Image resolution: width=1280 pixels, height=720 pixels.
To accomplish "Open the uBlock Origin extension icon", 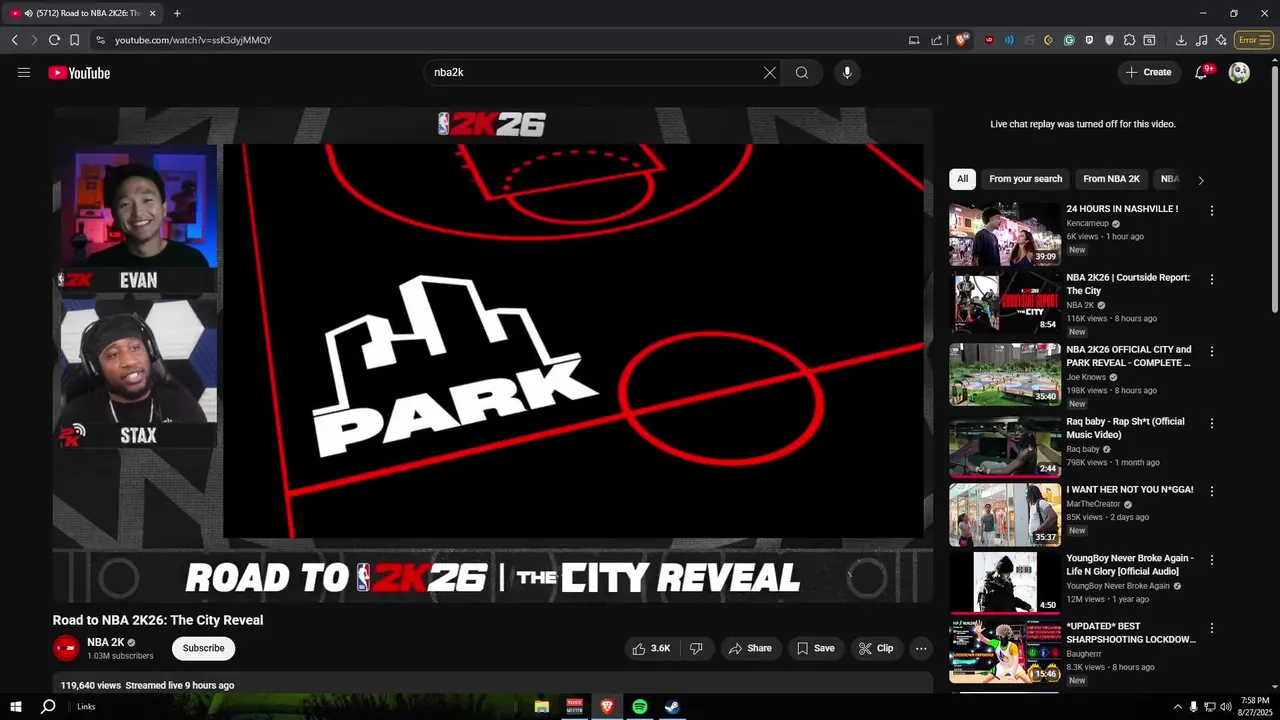I will (x=990, y=40).
